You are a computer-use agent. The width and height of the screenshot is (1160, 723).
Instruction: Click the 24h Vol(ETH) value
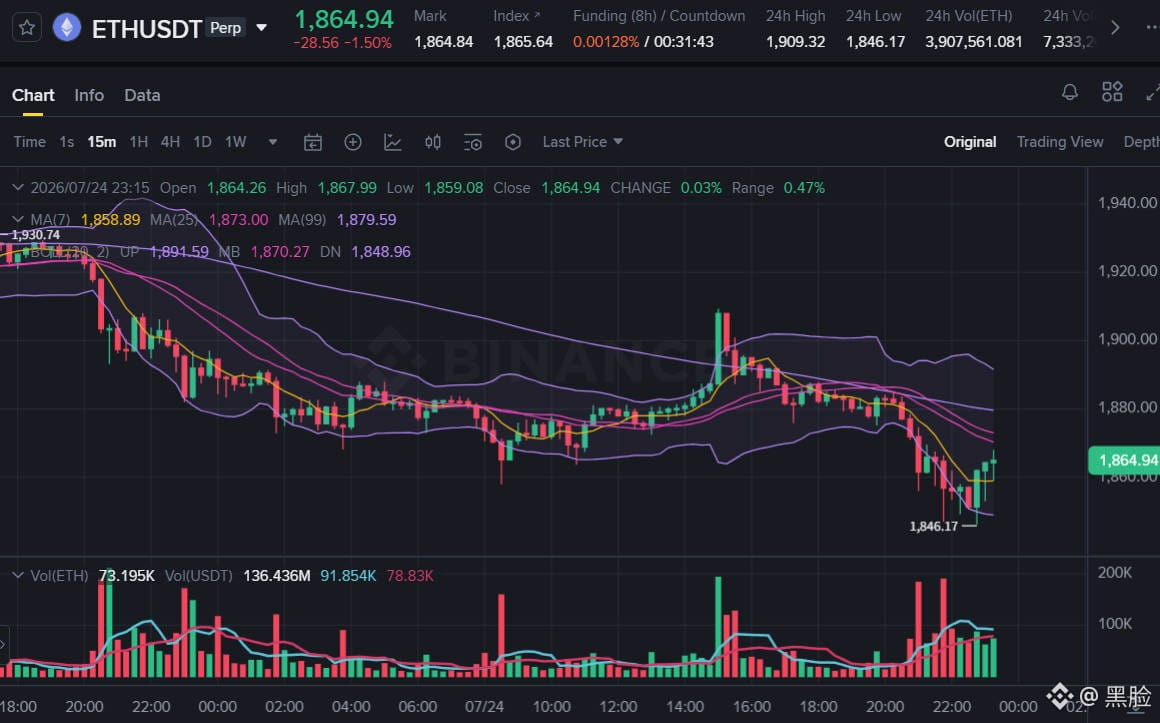click(974, 42)
